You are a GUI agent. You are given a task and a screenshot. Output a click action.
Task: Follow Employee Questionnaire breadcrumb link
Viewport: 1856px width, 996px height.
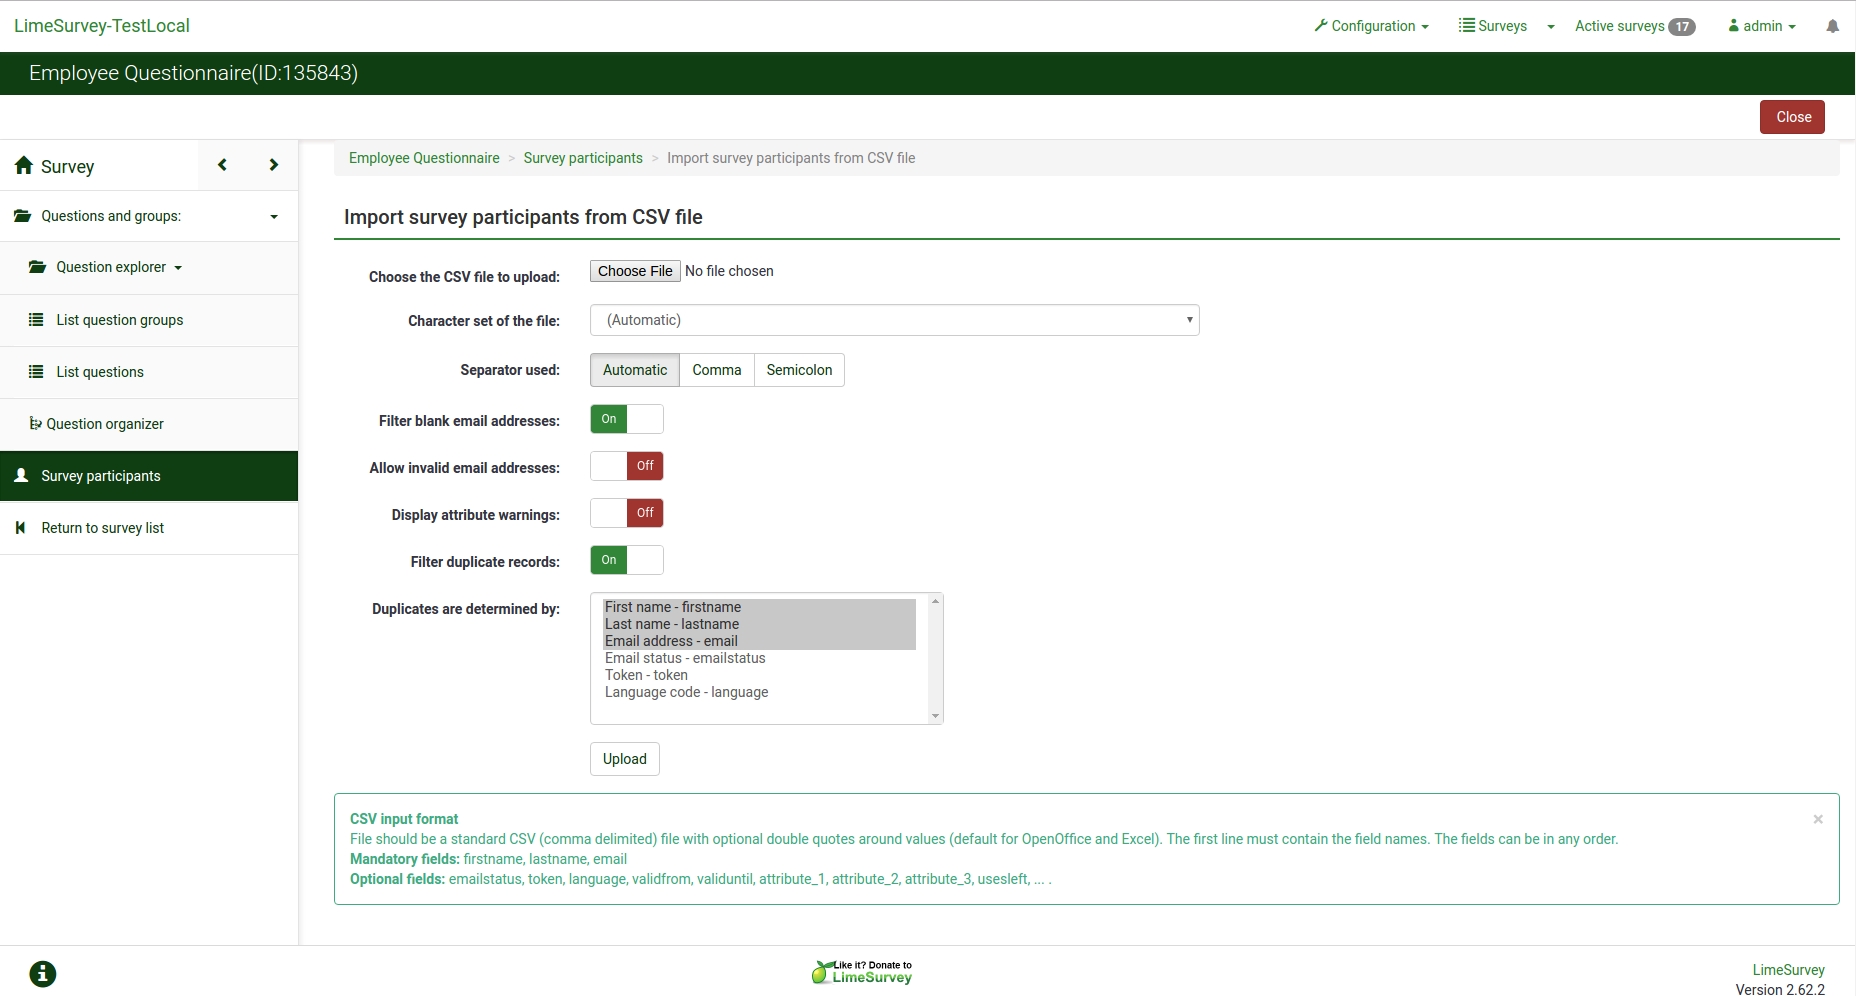pyautogui.click(x=424, y=158)
